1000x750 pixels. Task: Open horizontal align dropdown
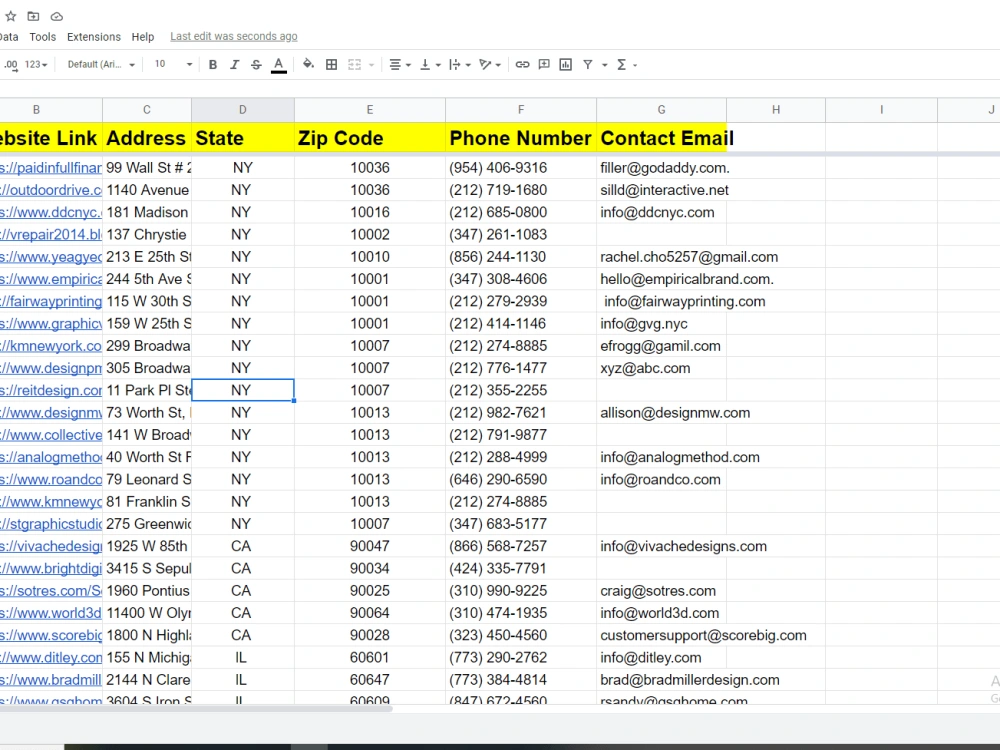[x=400, y=64]
